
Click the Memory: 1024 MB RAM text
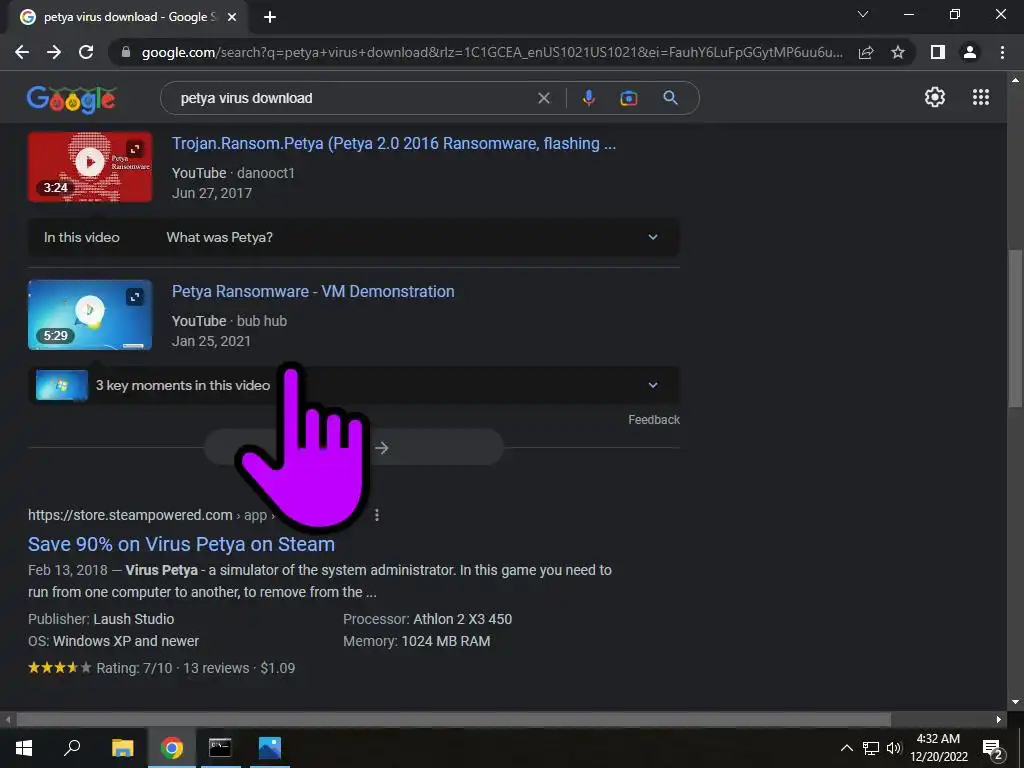(417, 641)
